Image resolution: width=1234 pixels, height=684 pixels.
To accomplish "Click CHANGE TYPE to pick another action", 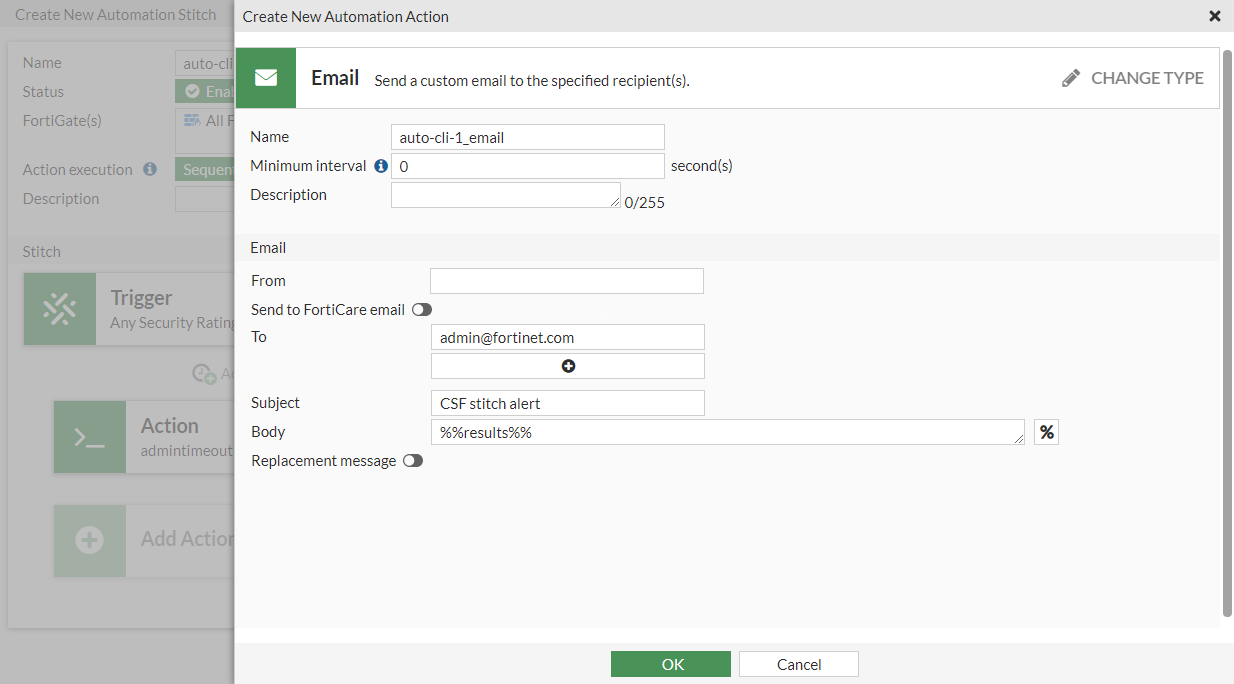I will click(x=1146, y=77).
